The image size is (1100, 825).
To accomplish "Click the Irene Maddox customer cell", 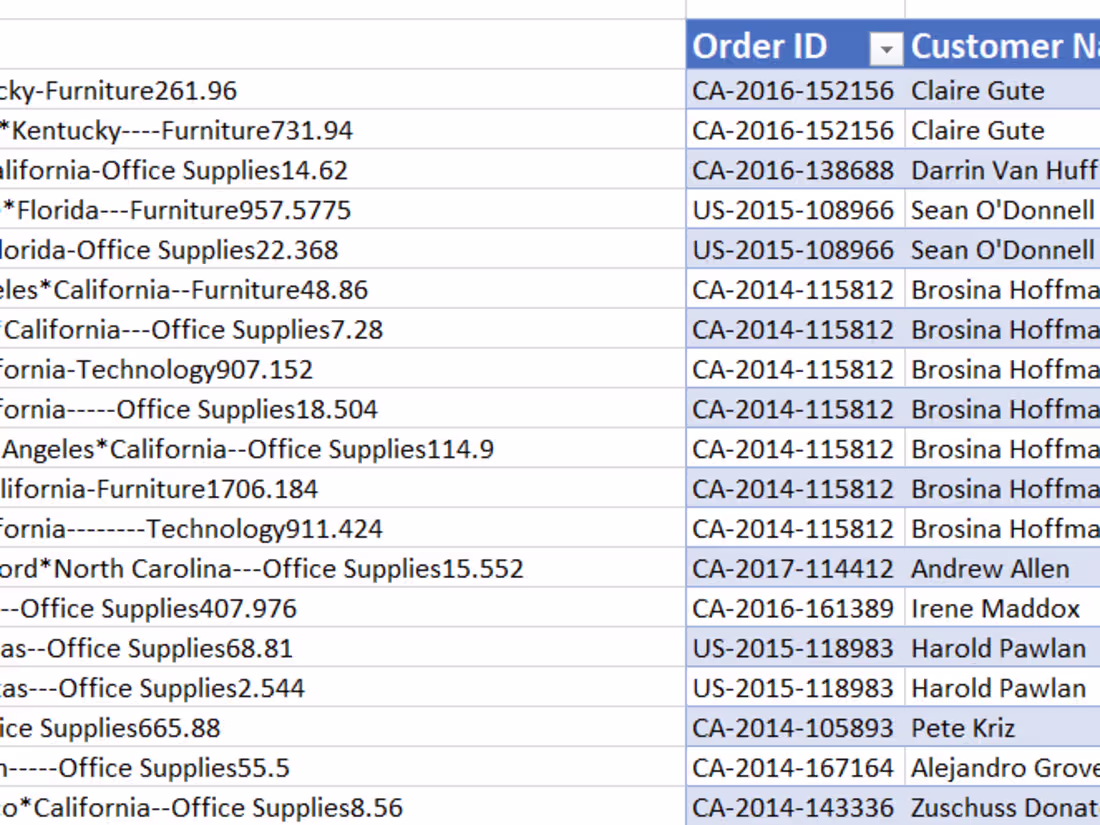I will pyautogui.click(x=995, y=608).
